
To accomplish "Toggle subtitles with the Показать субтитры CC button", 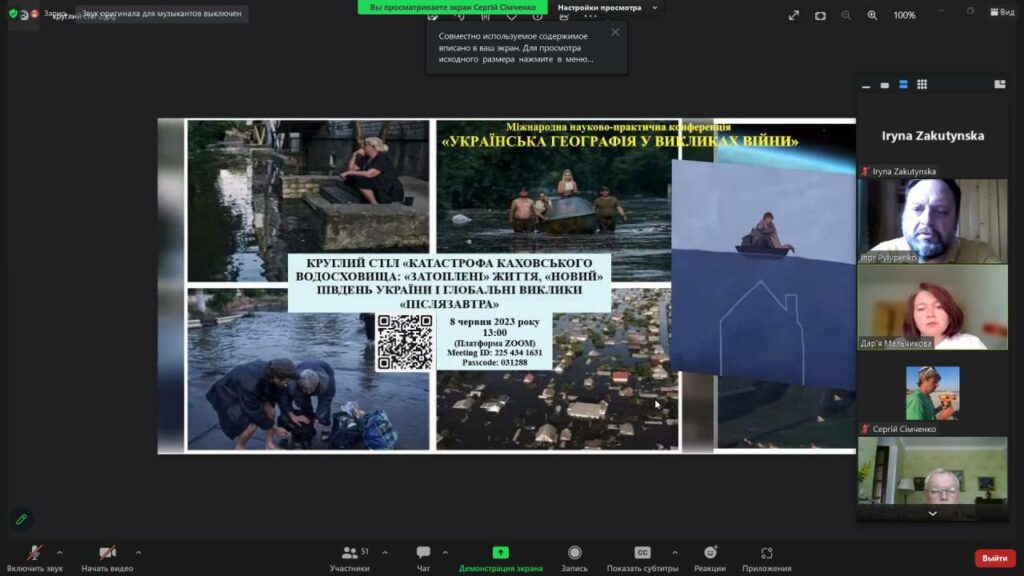I will 643,552.
